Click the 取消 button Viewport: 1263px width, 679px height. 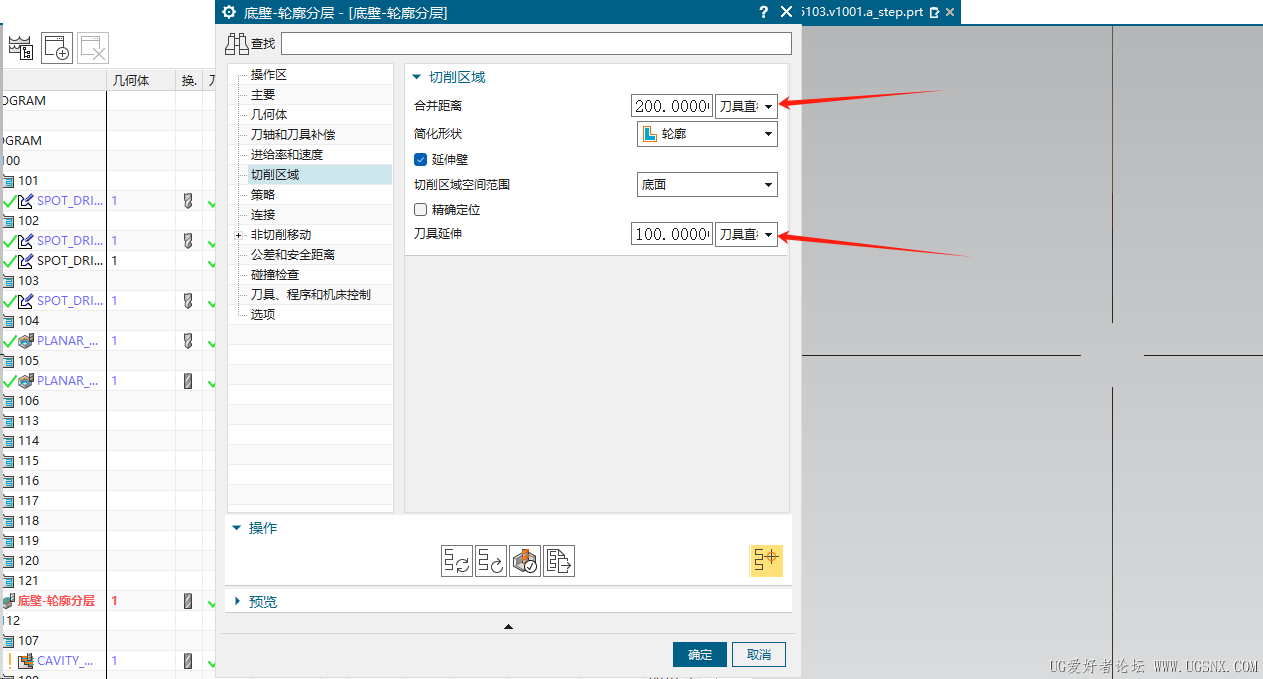click(x=759, y=654)
